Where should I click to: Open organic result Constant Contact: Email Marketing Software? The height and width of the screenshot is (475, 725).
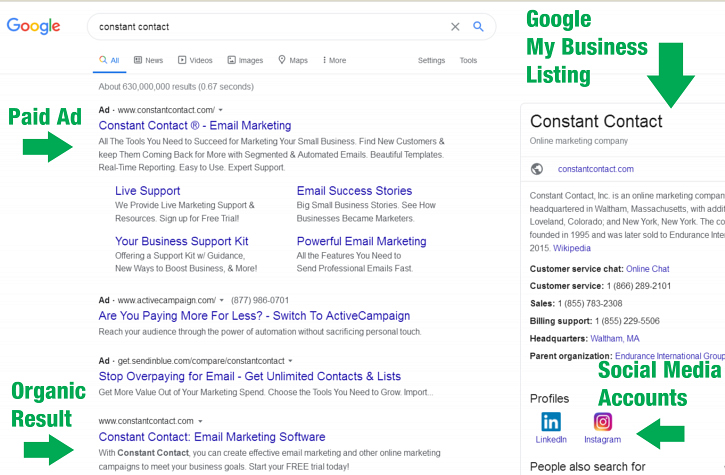coord(212,437)
